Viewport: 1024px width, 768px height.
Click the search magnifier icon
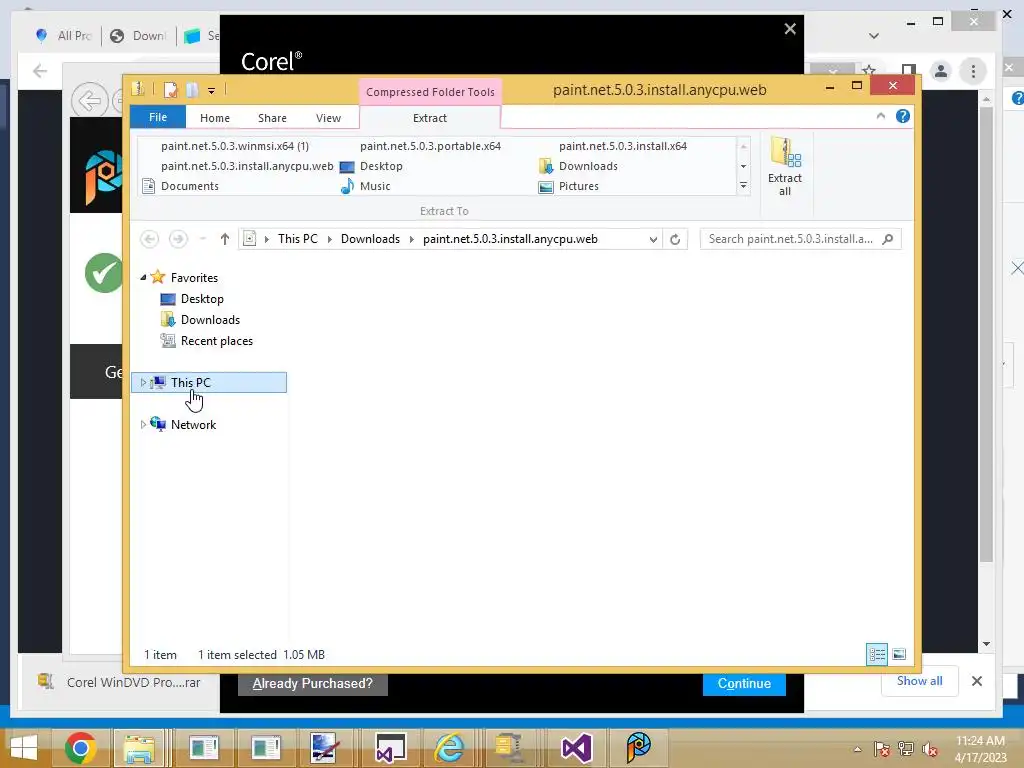tap(888, 239)
